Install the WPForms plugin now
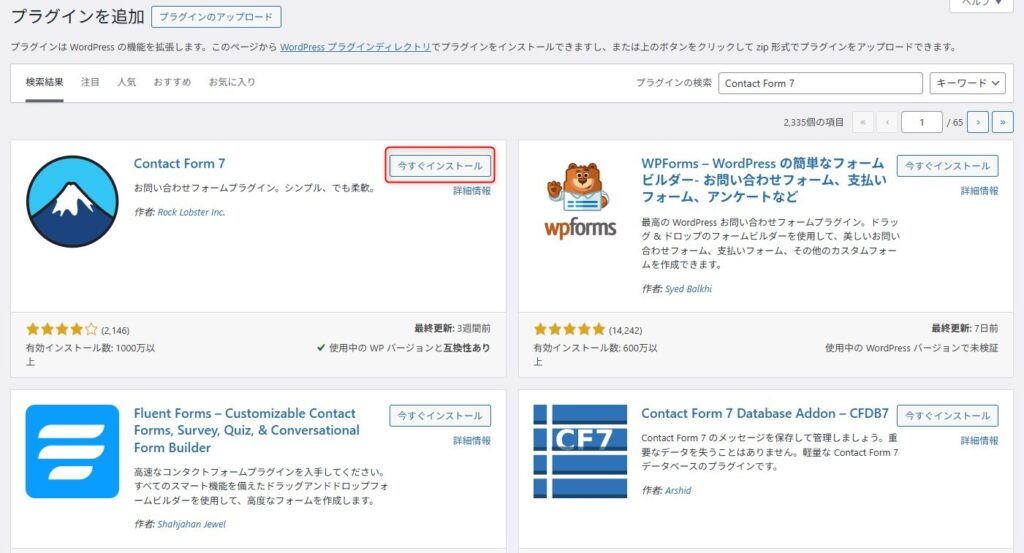This screenshot has height=553, width=1024. click(x=947, y=166)
